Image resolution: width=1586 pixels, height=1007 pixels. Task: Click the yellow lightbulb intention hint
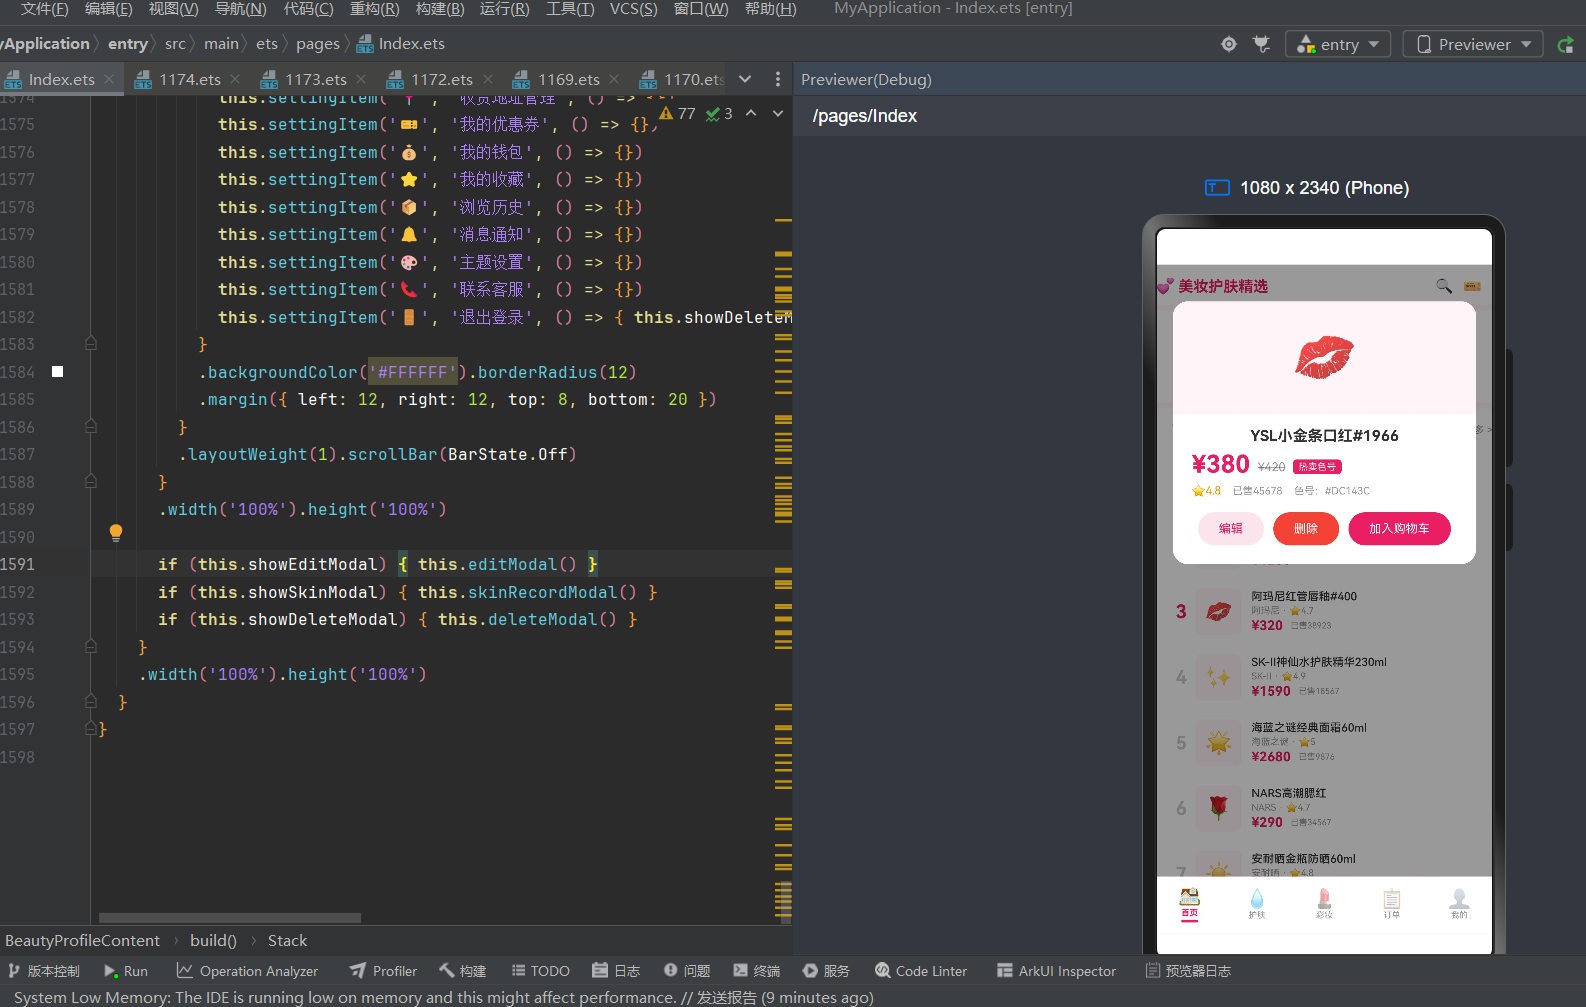tap(116, 533)
